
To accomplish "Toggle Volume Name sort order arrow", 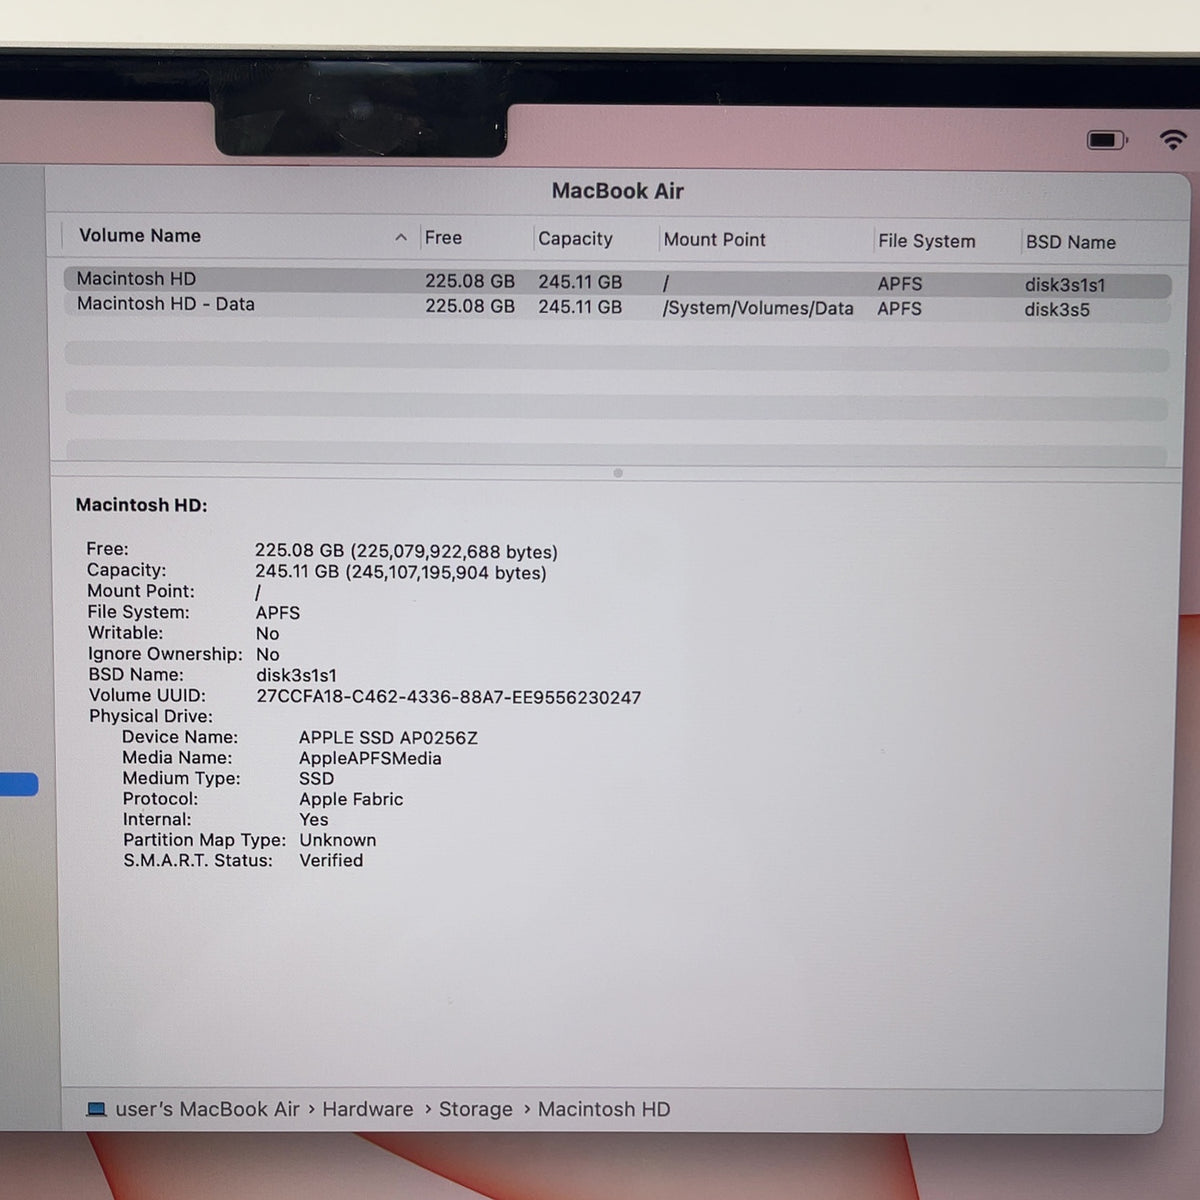I will click(x=401, y=238).
